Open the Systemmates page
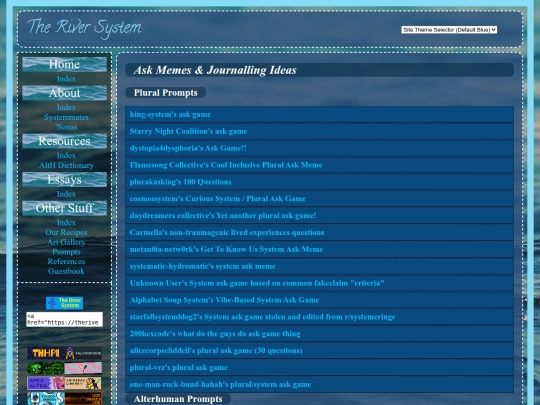The width and height of the screenshot is (540, 405). pos(66,117)
